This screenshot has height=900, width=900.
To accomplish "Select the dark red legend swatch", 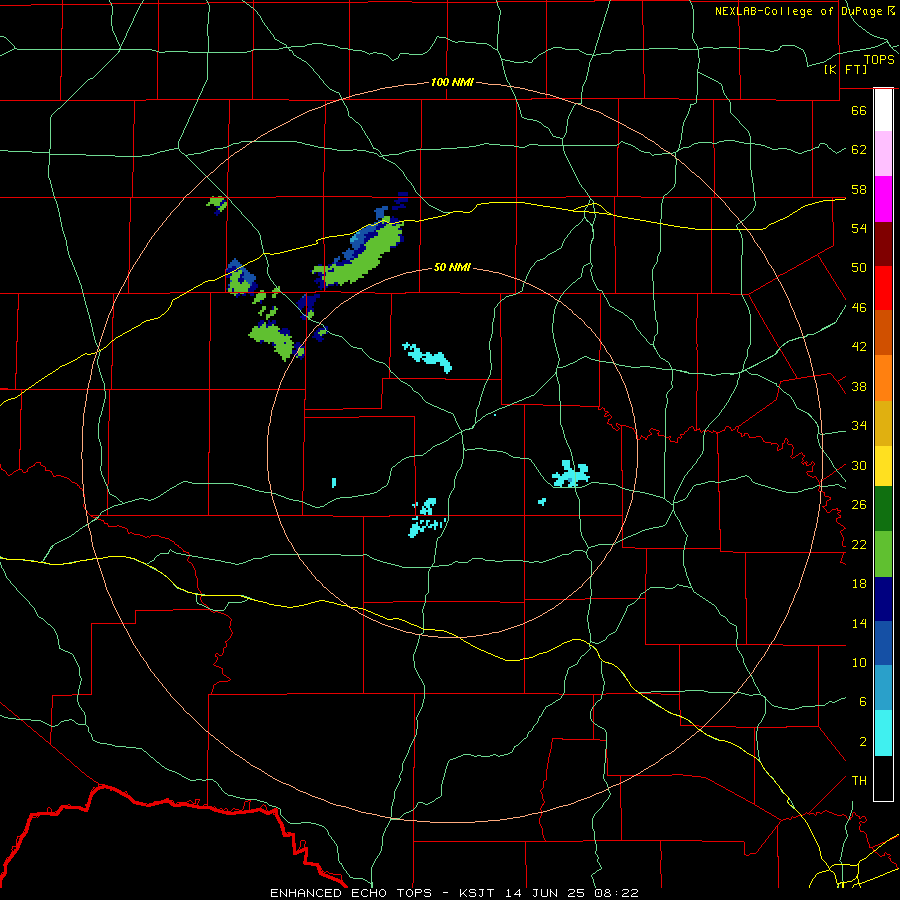I will point(883,244).
